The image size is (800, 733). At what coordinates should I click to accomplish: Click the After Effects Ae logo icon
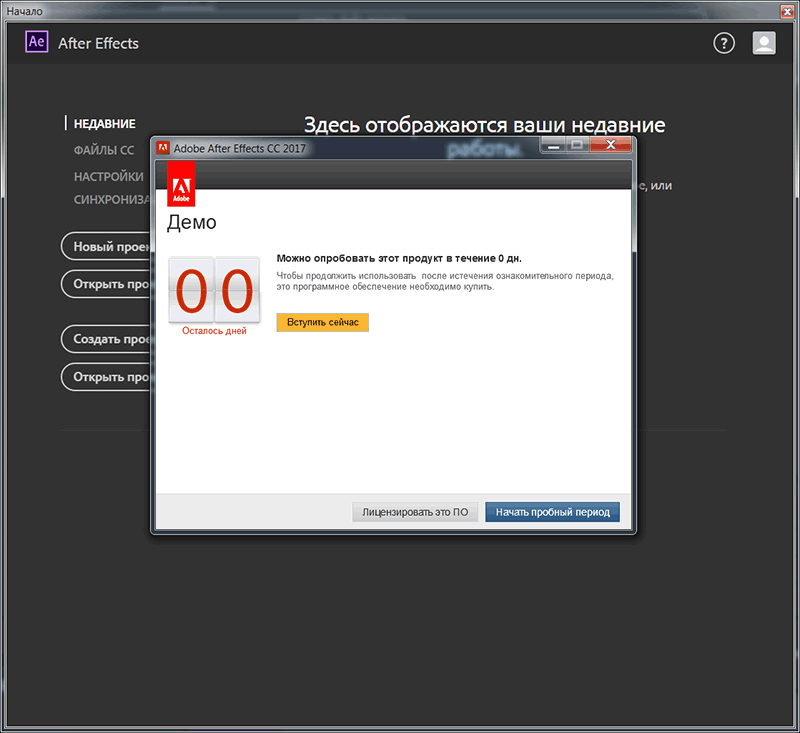point(37,42)
